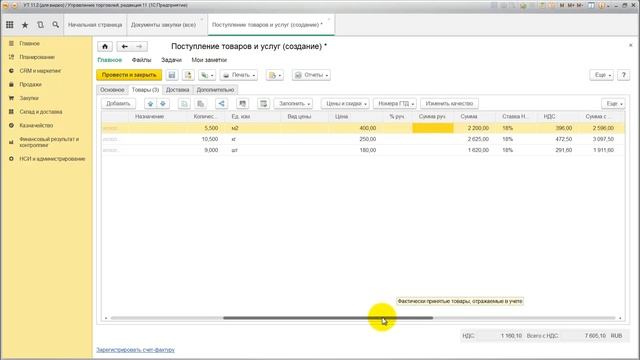The width and height of the screenshot is (640, 360).
Task: Navigate forward with the right arrow
Action: click(140, 47)
